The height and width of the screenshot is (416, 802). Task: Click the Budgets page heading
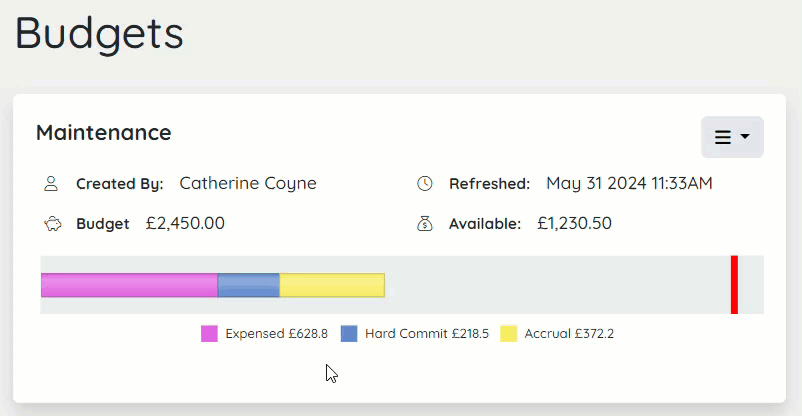[x=99, y=33]
